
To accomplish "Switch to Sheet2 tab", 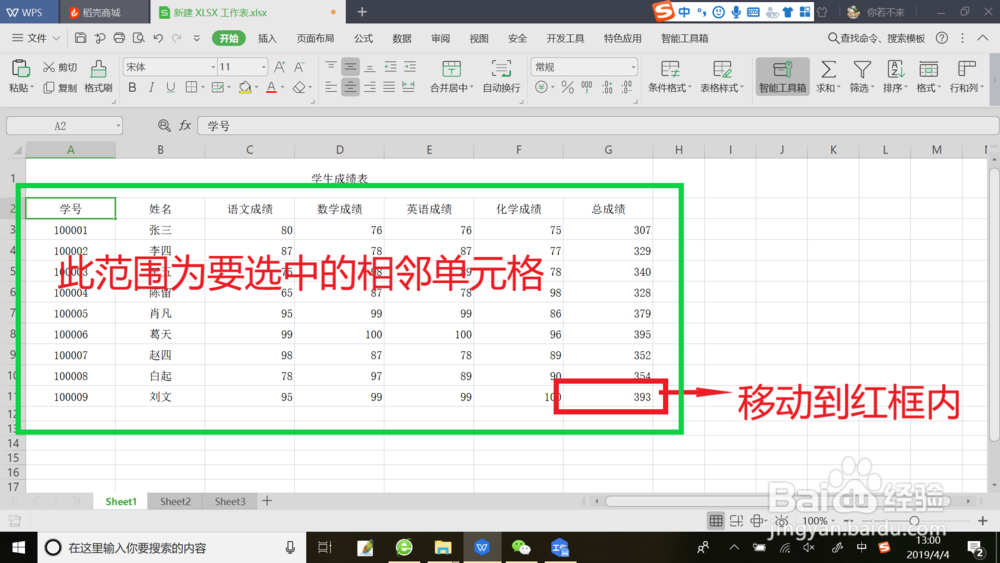I will coord(175,501).
